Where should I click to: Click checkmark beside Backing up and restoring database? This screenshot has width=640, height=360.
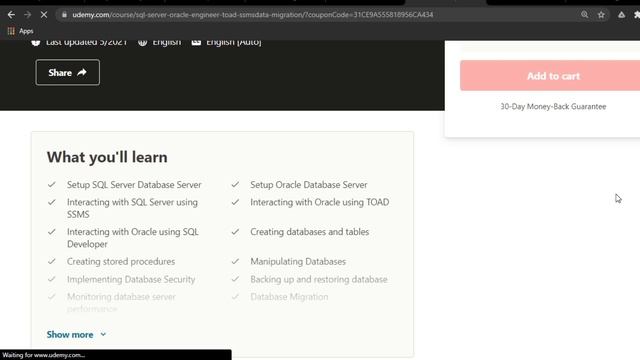(235, 279)
